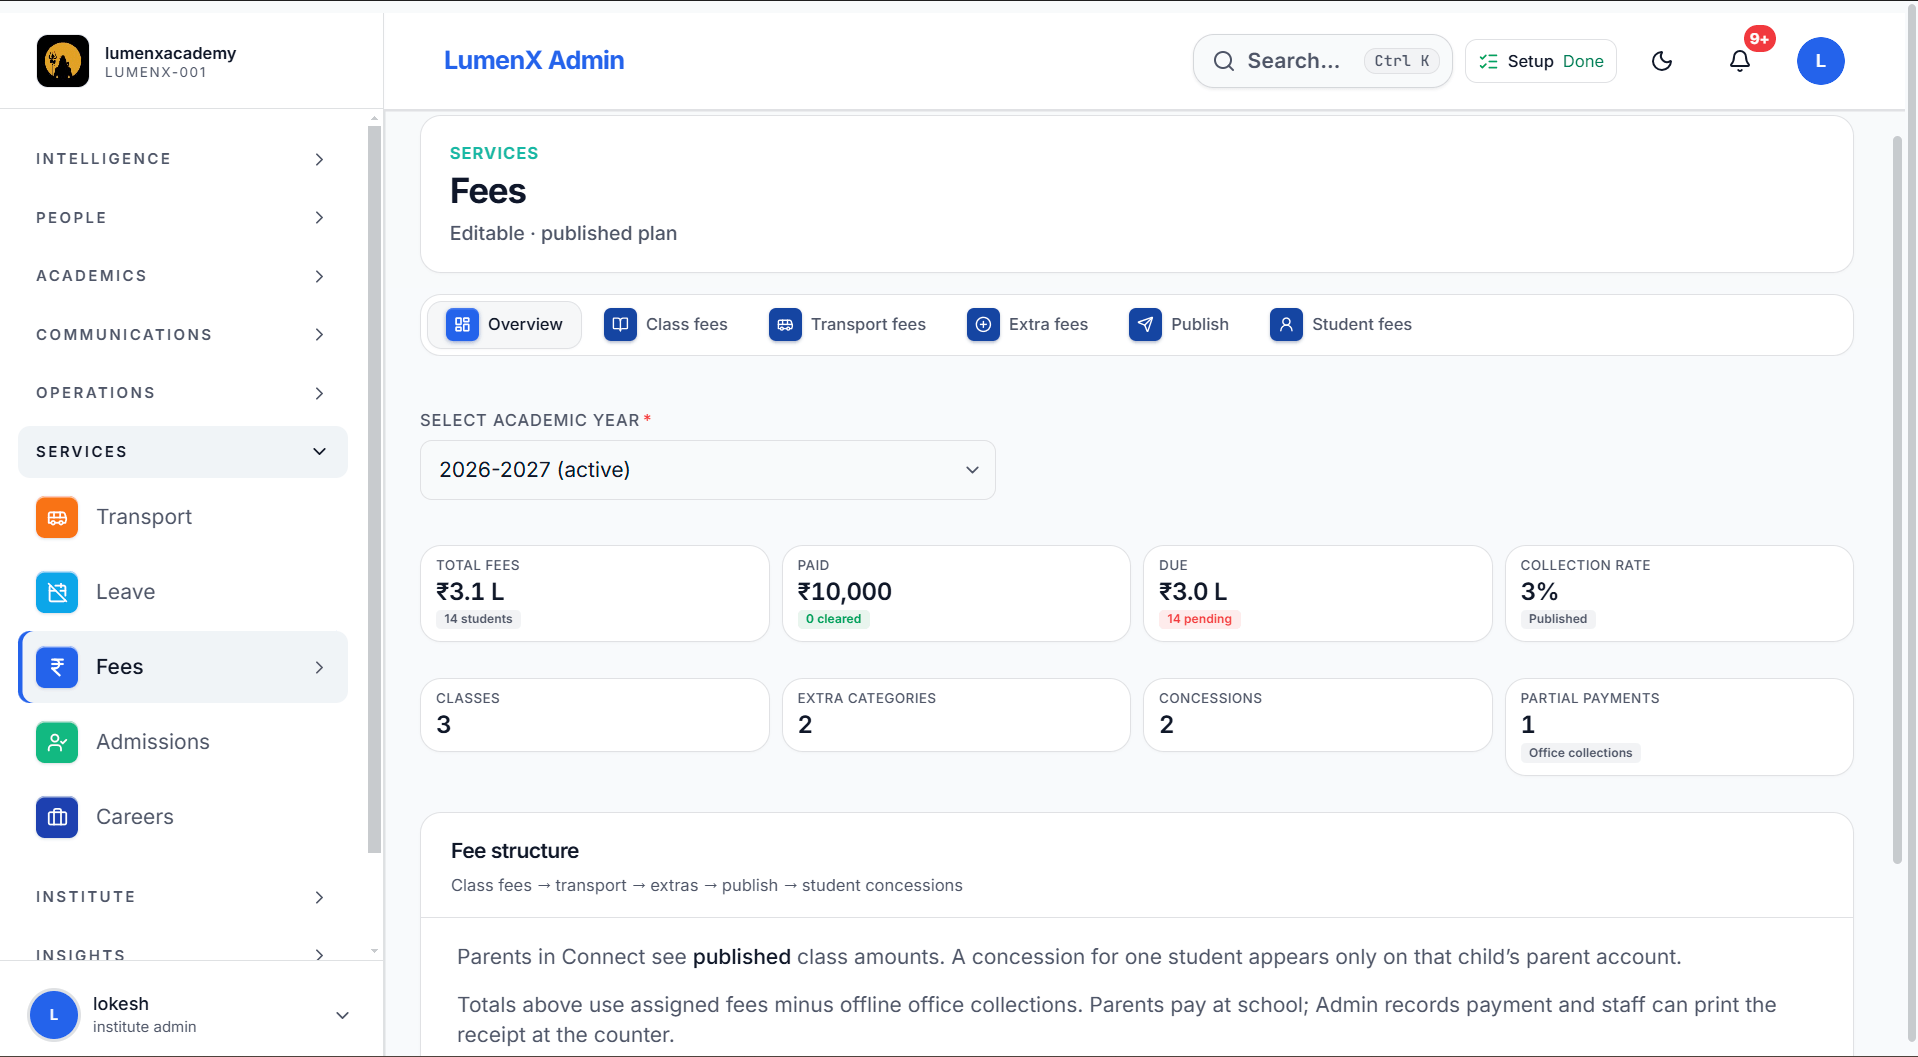Click the Due ₹3.0 L card

[x=1318, y=593]
